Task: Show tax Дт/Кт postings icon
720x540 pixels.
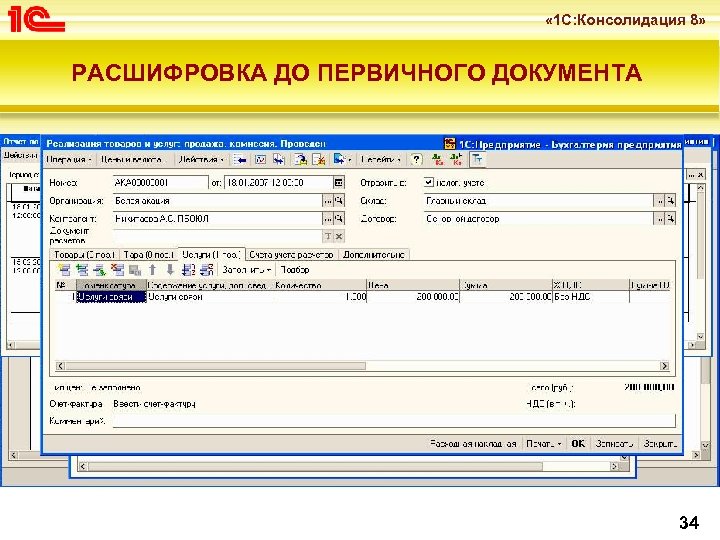Action: pos(456,159)
